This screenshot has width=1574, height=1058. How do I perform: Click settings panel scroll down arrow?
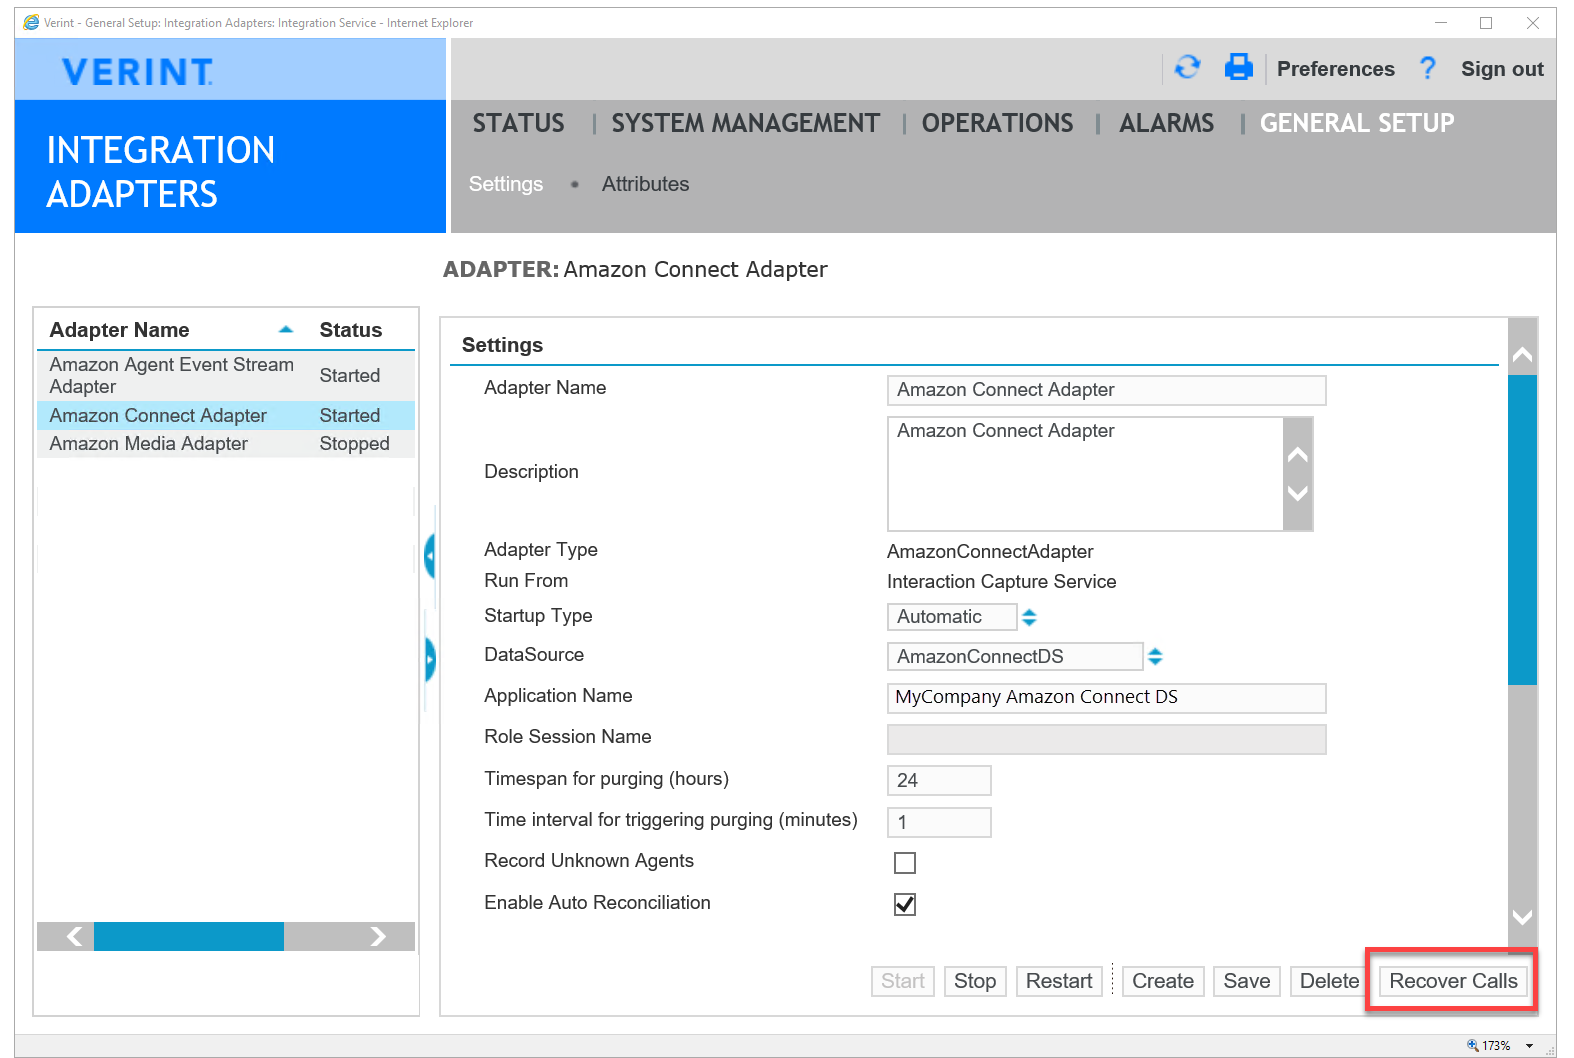point(1522,917)
